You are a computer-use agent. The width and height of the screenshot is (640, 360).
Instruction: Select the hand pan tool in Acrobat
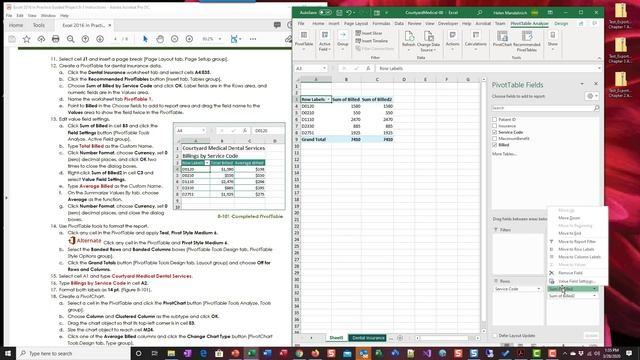coord(160,39)
